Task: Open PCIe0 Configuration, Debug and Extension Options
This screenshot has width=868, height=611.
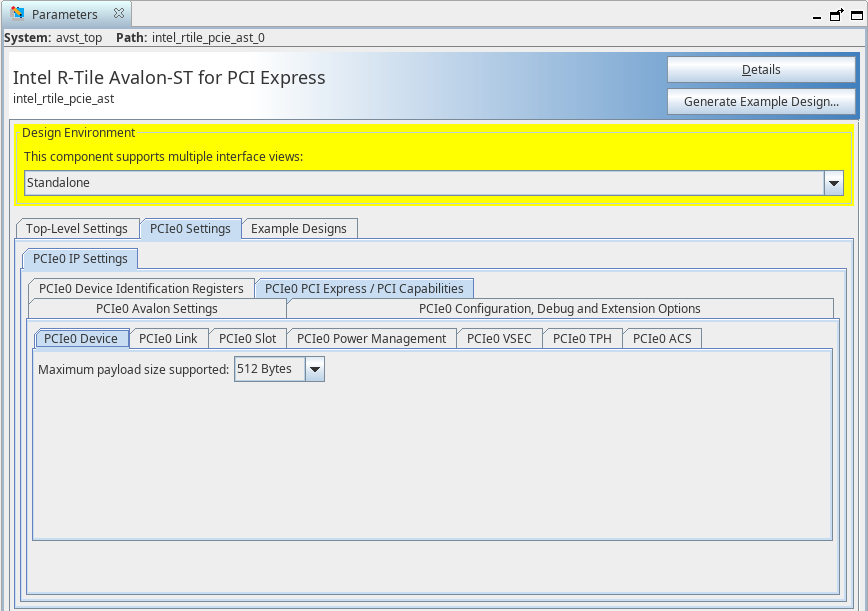Action: pos(560,308)
